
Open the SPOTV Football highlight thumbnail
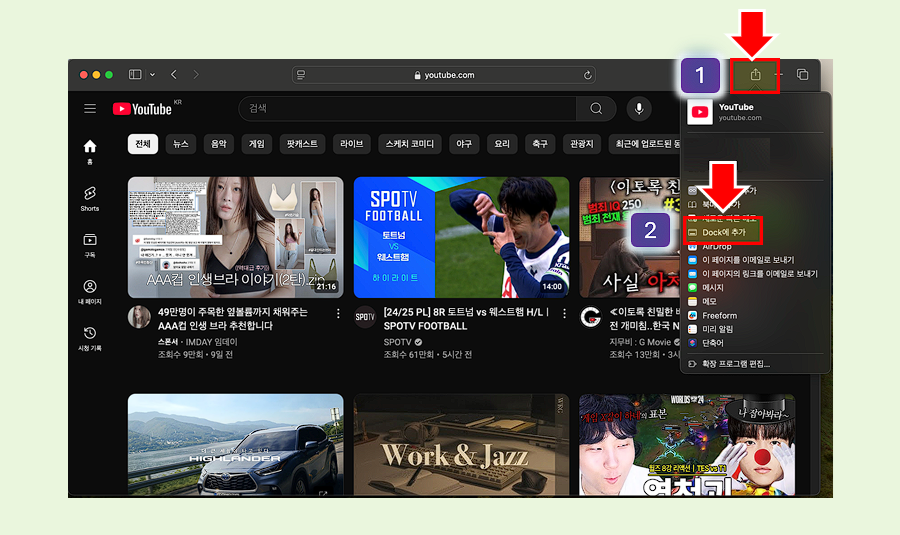pos(461,237)
